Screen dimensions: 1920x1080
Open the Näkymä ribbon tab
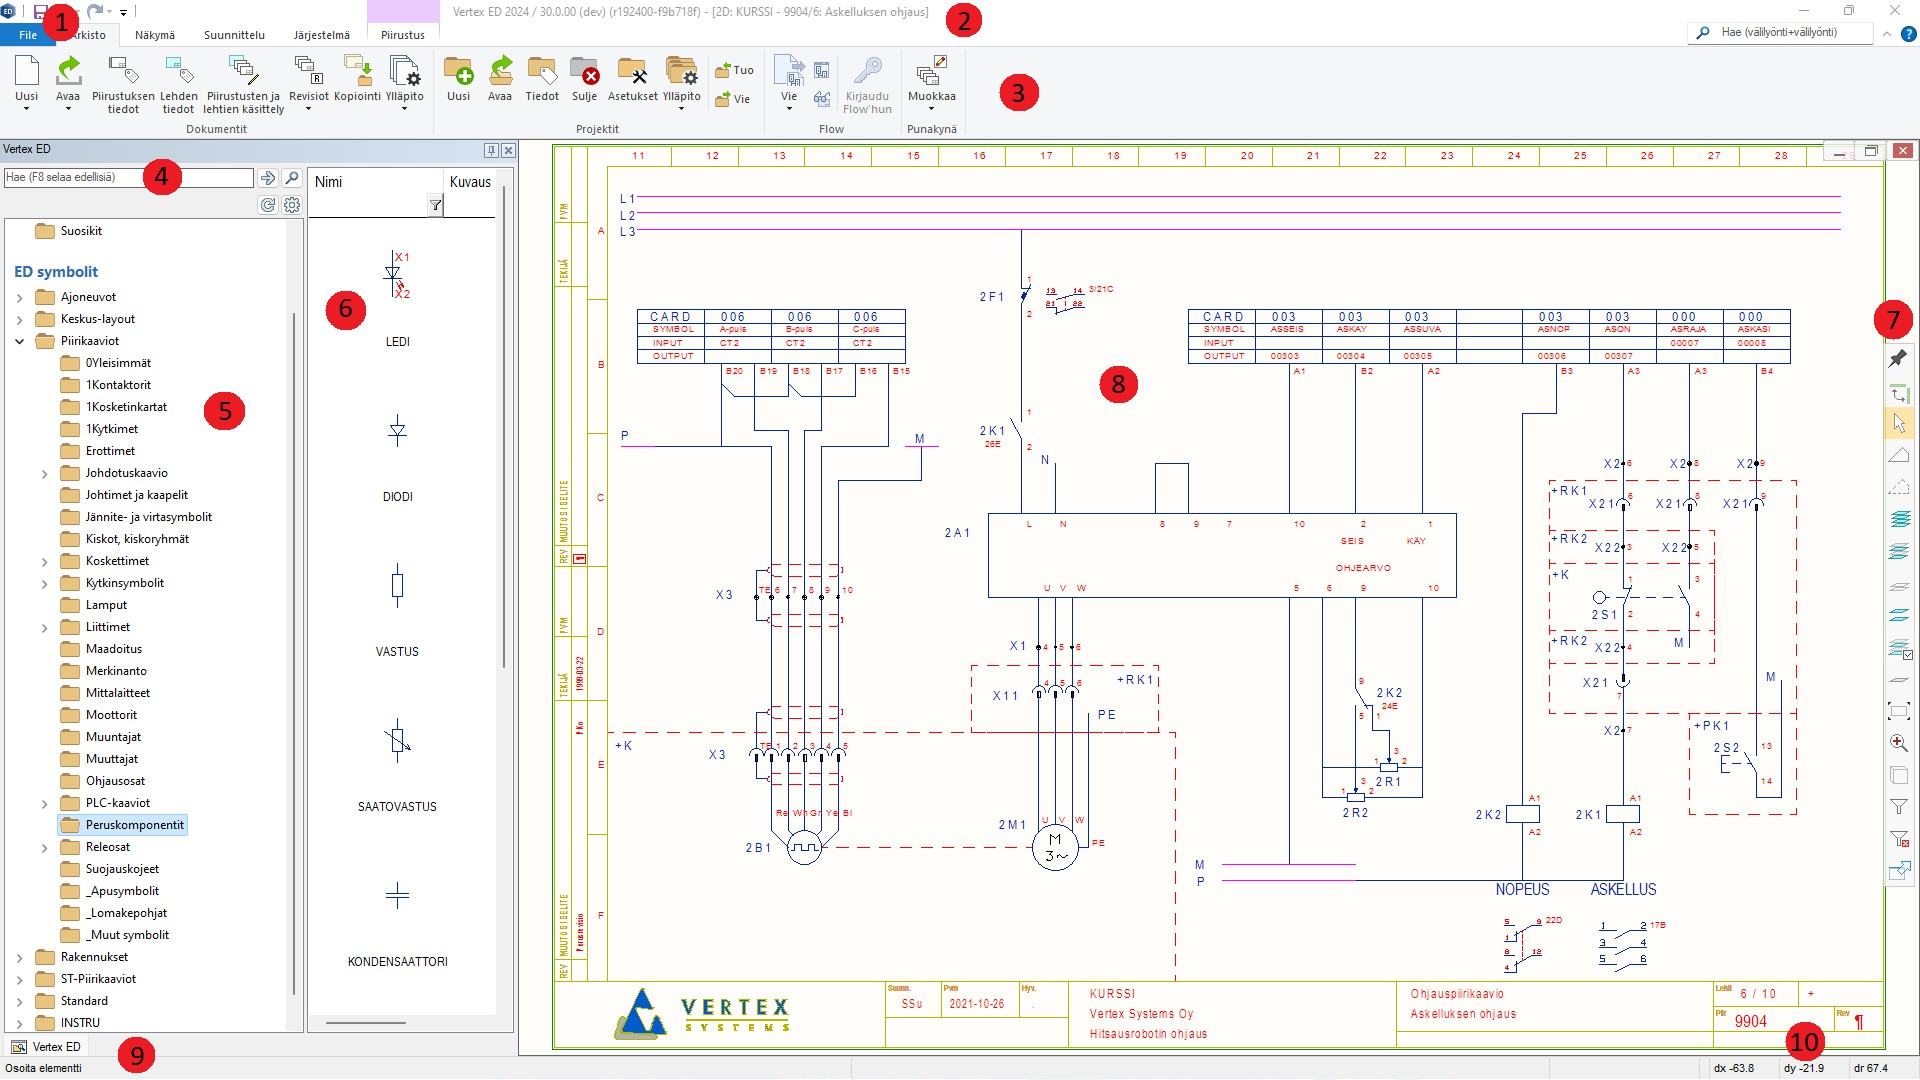pyautogui.click(x=155, y=35)
